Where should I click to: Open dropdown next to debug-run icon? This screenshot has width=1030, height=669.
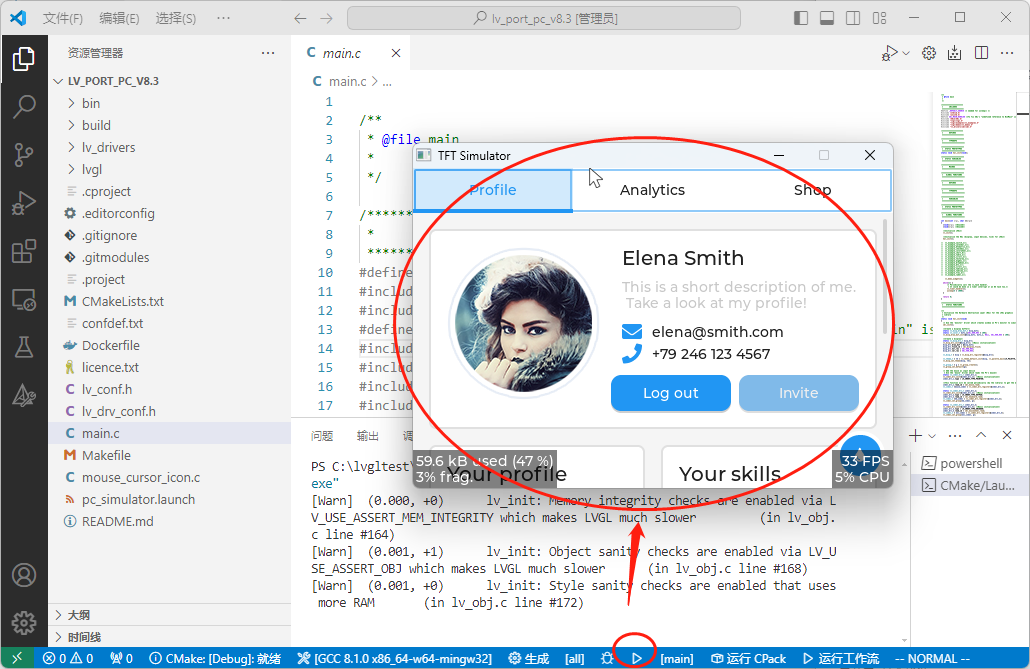point(906,53)
